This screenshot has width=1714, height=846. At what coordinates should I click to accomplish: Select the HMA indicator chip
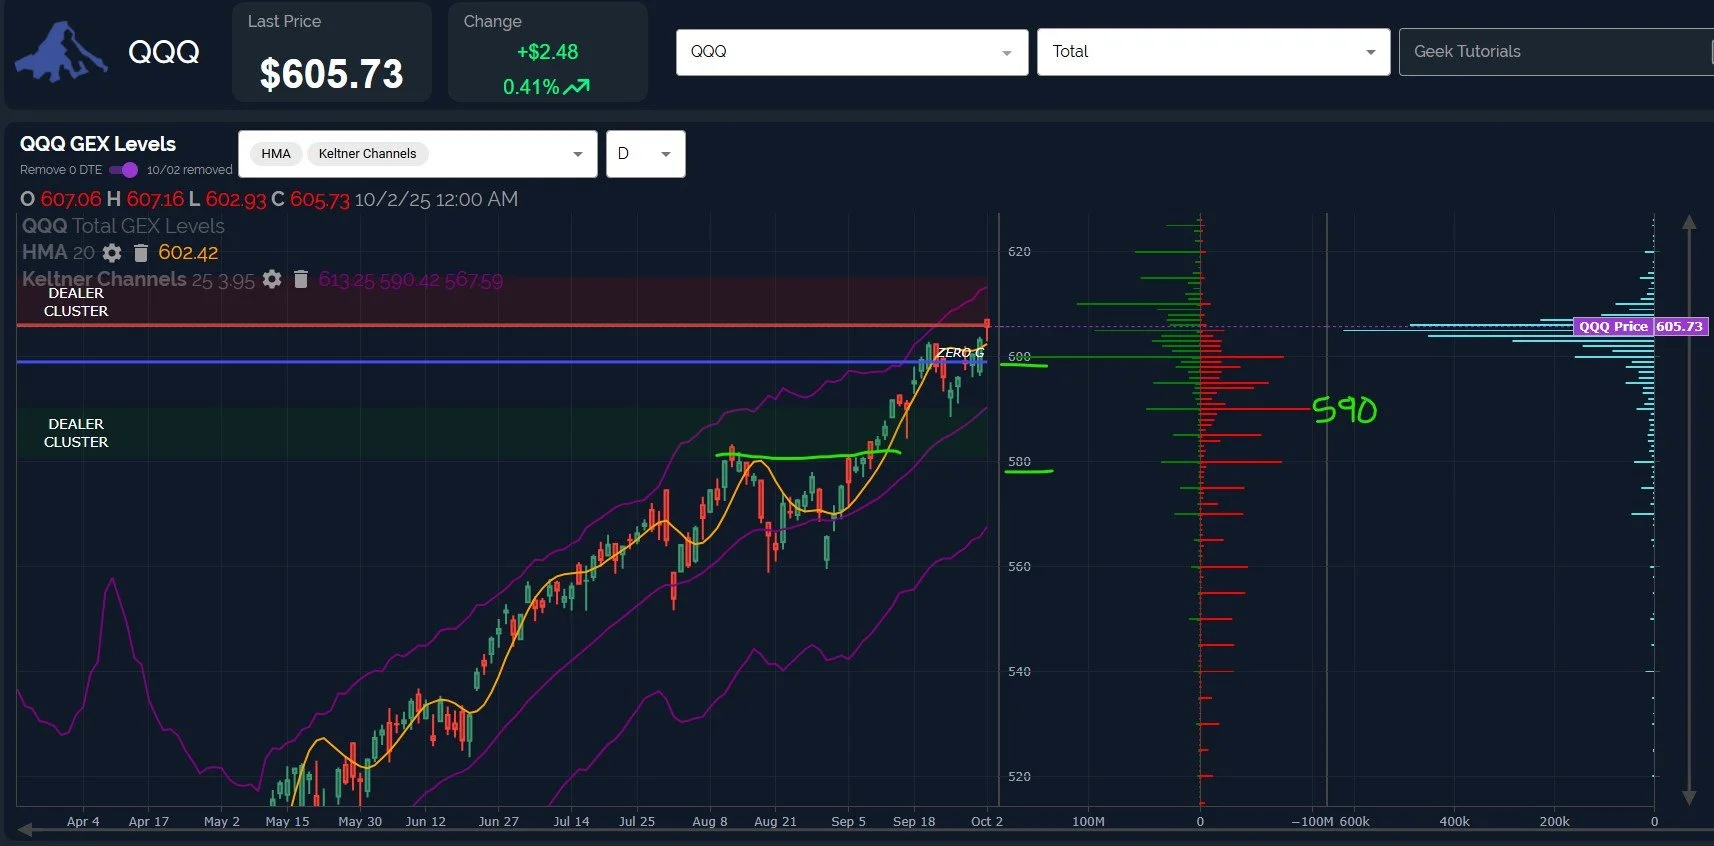tap(276, 154)
